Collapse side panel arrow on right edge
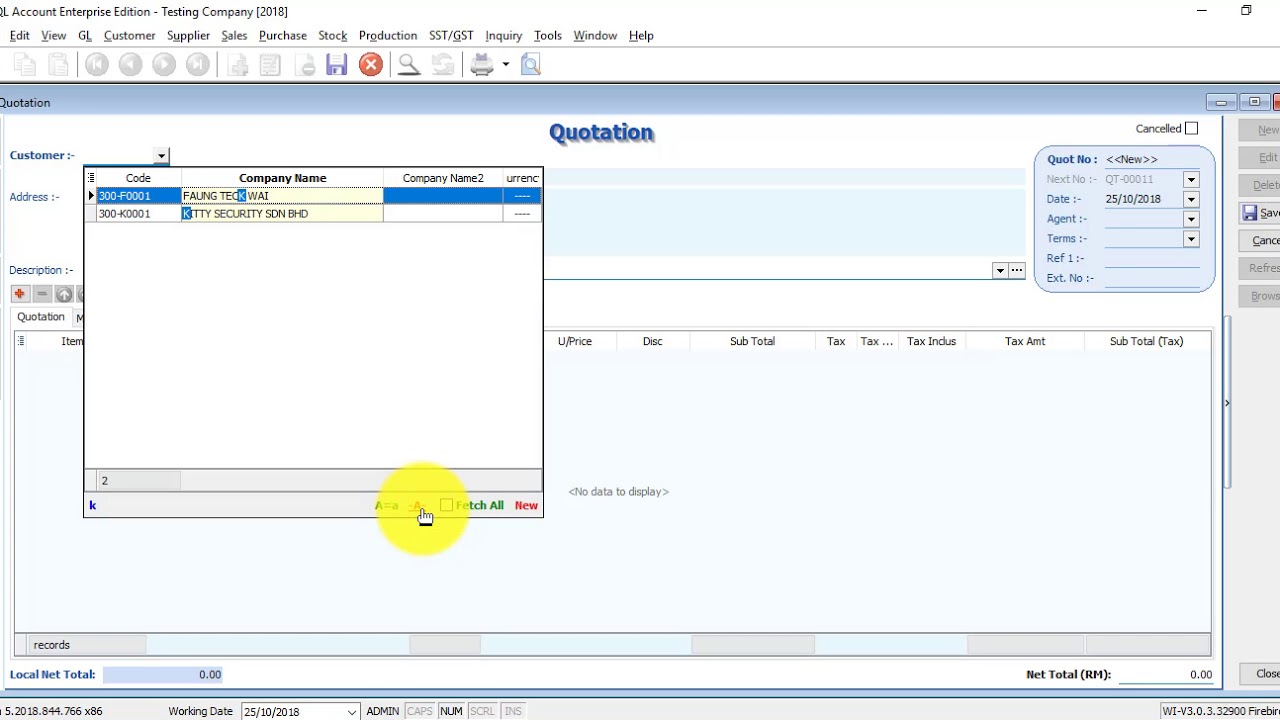The image size is (1280, 720). pos(1227,403)
